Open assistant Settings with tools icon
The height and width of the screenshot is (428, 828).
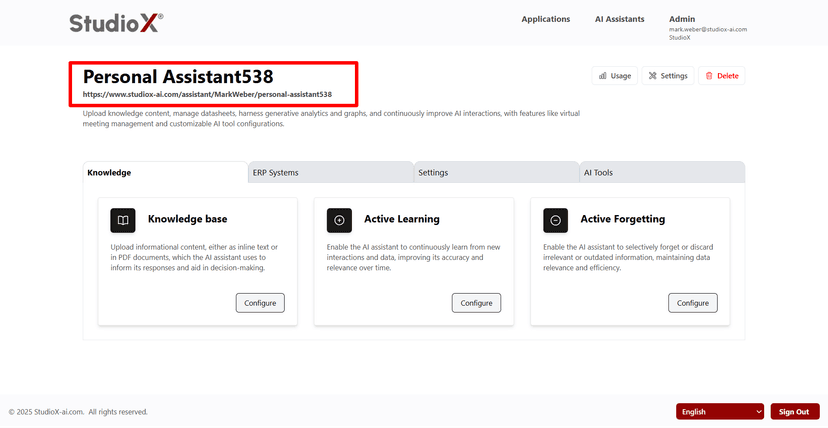click(x=667, y=76)
